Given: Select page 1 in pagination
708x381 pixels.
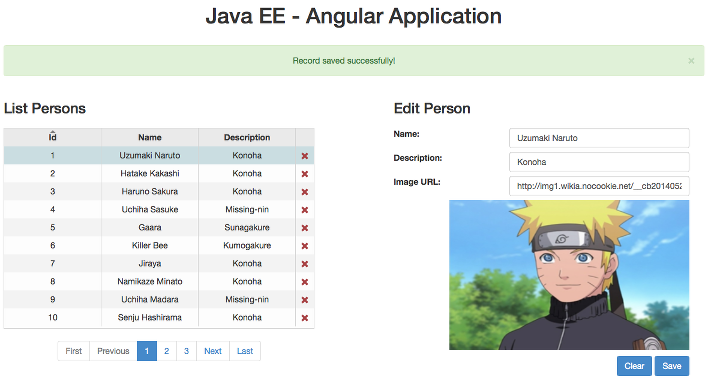Looking at the screenshot, I should 147,351.
